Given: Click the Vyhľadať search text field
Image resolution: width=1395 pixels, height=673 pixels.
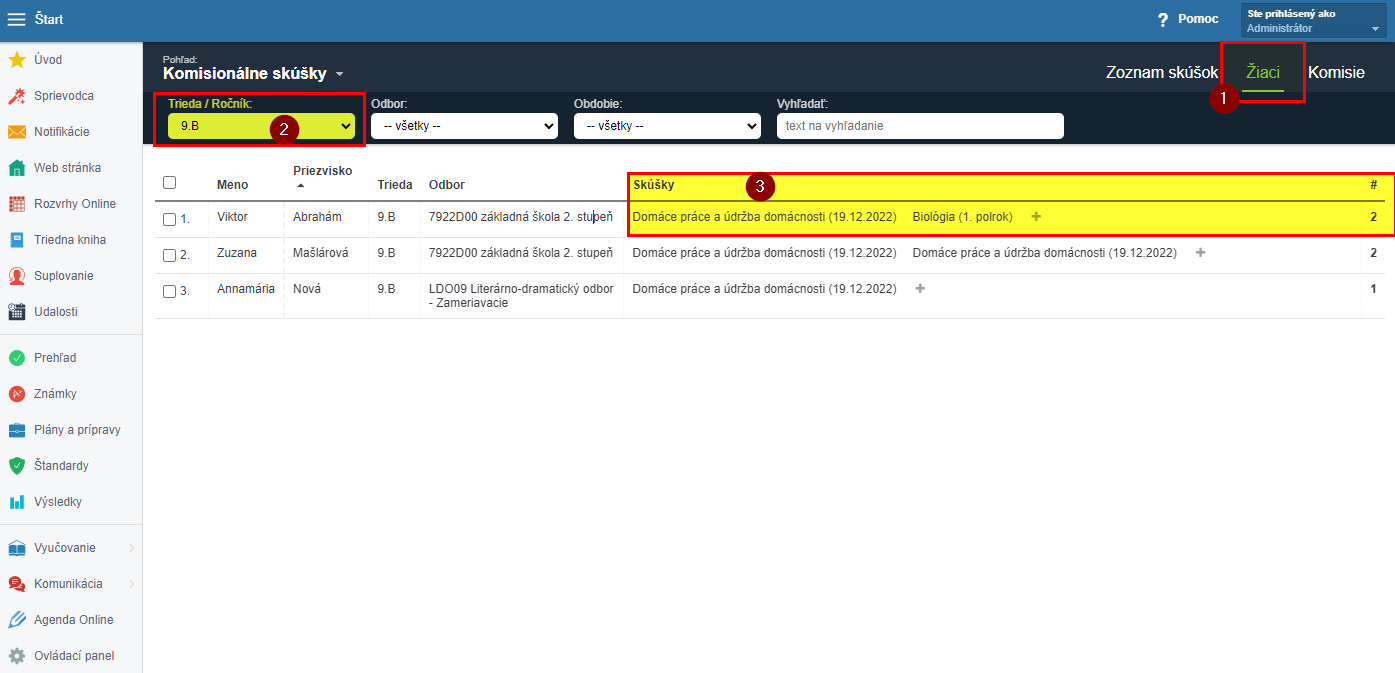Looking at the screenshot, I should click(x=919, y=126).
